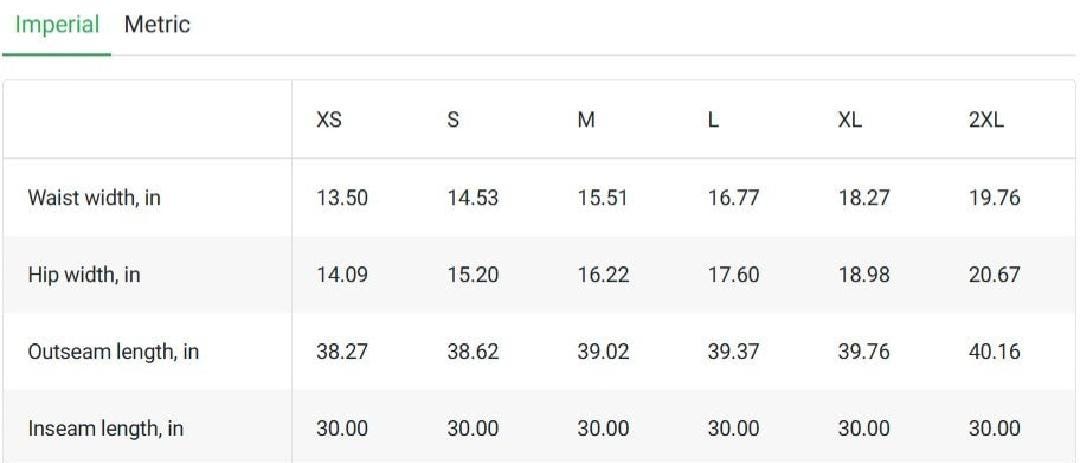
Task: Click the 39.76 XL outseam value
Action: tap(864, 352)
